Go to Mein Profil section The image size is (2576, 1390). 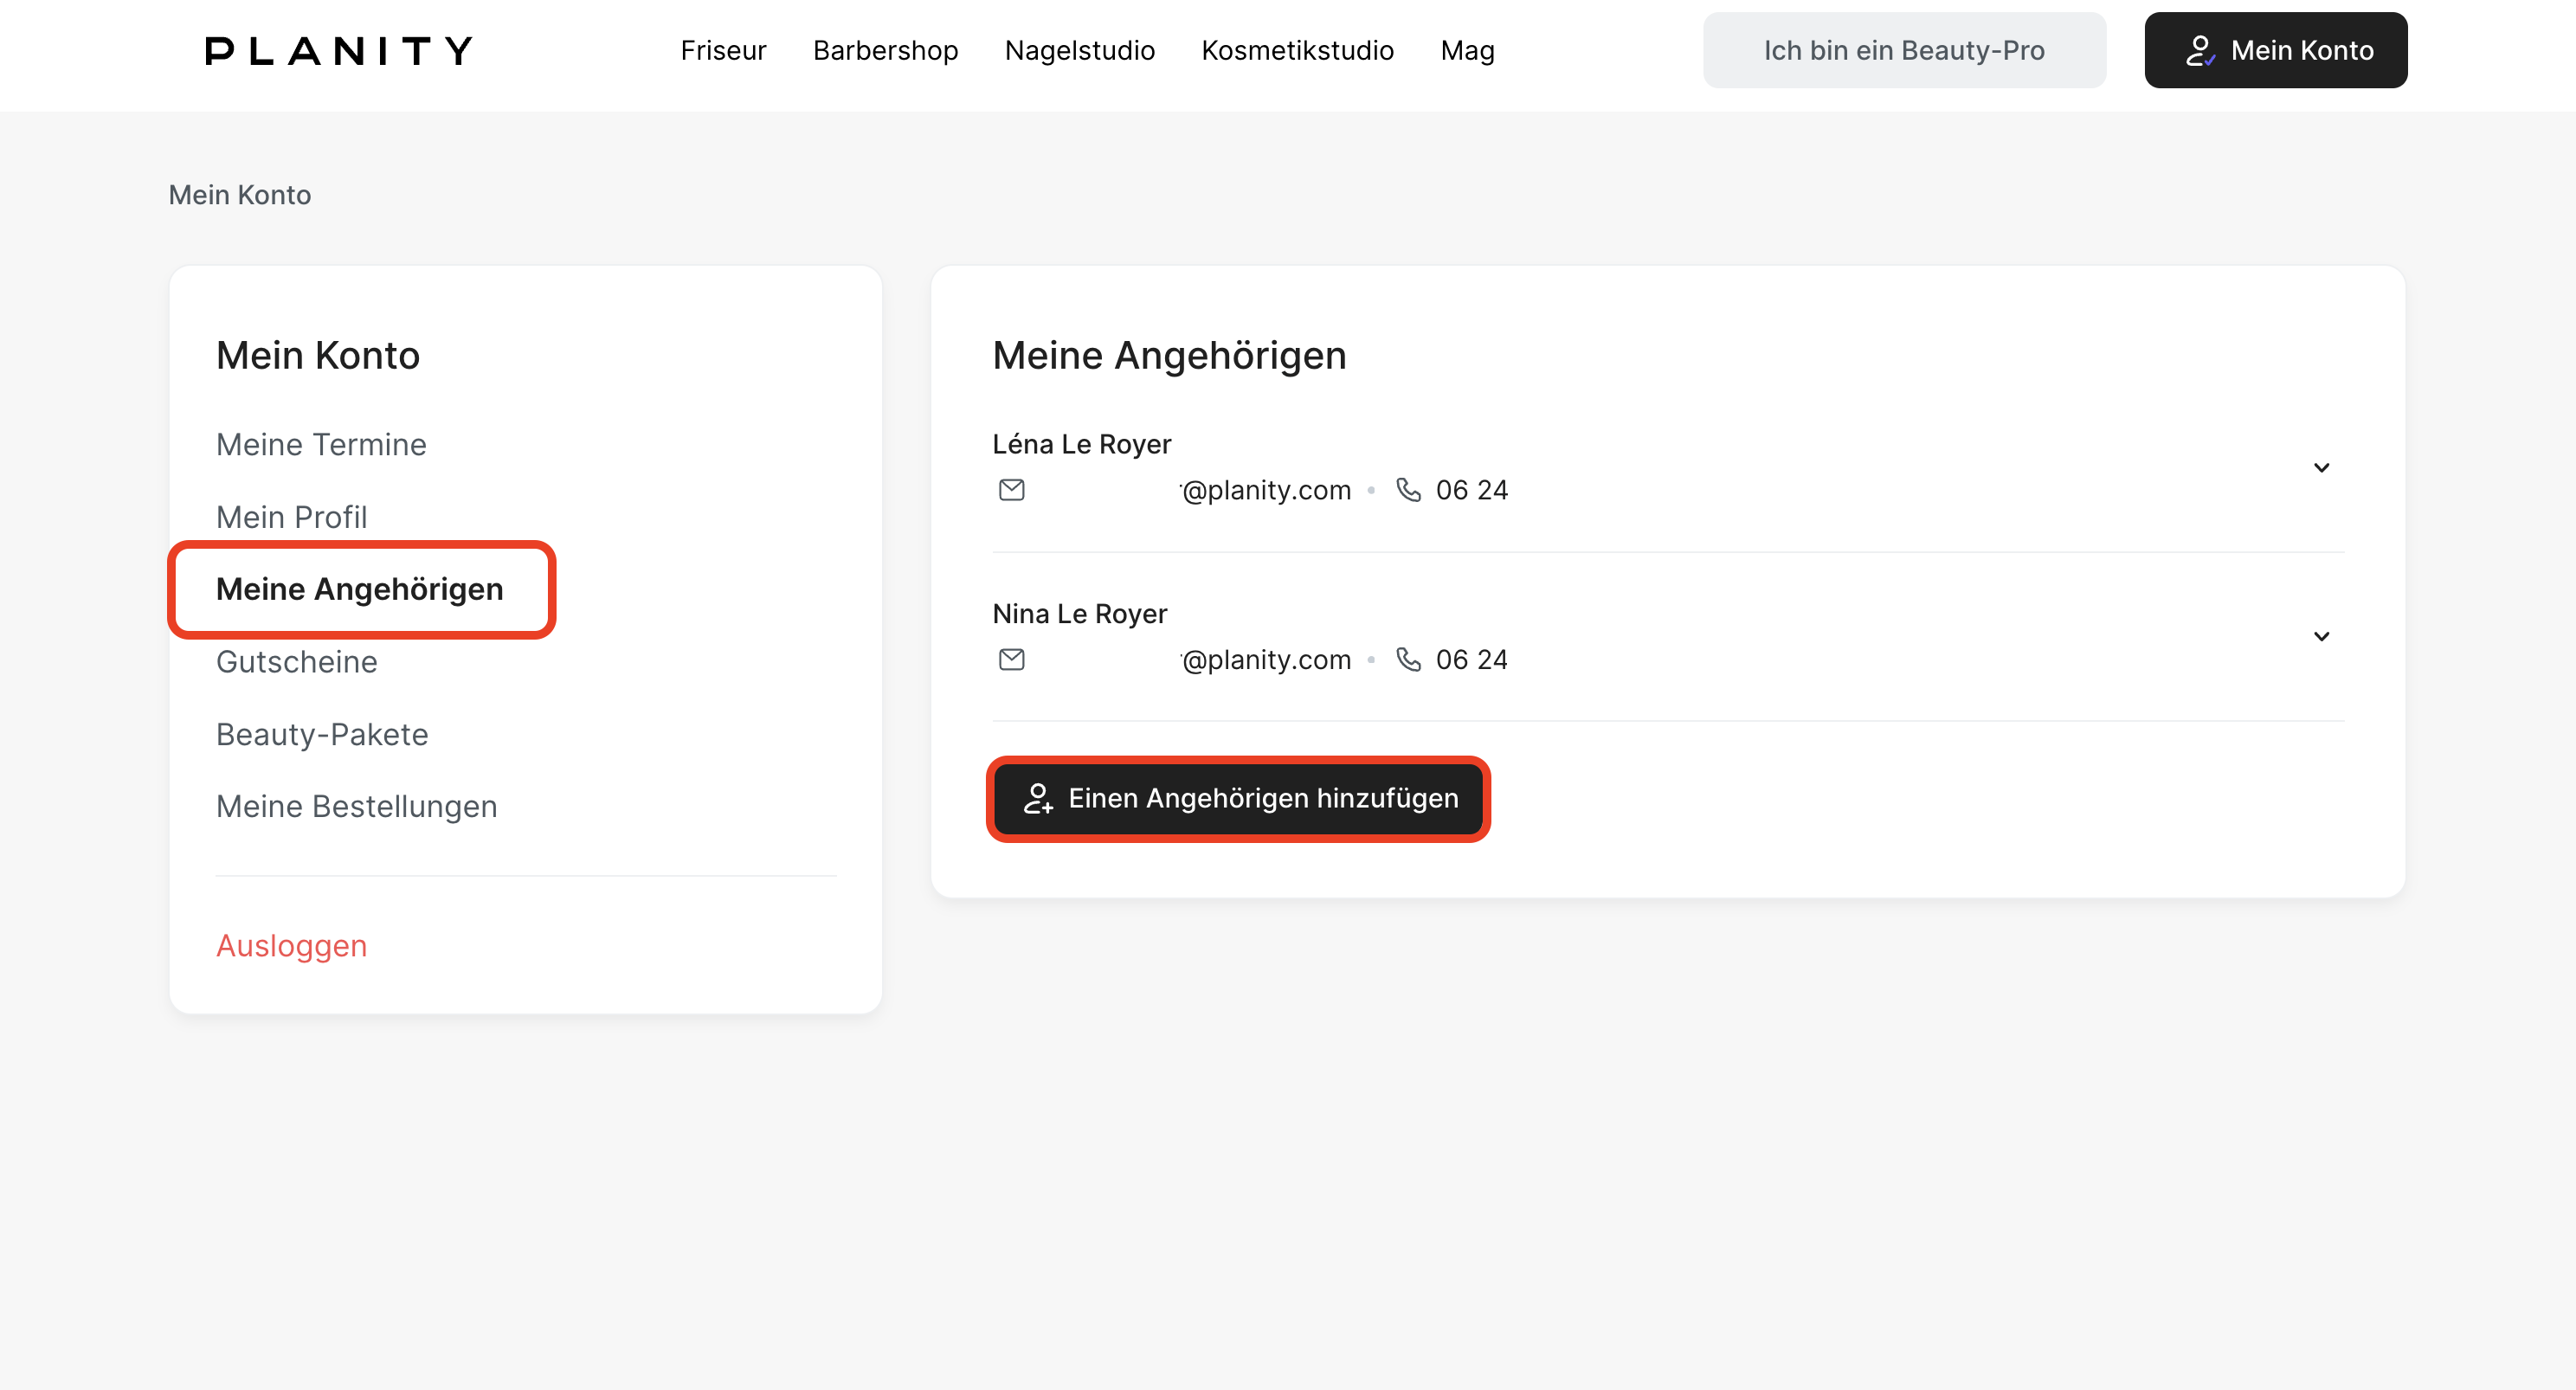tap(291, 517)
